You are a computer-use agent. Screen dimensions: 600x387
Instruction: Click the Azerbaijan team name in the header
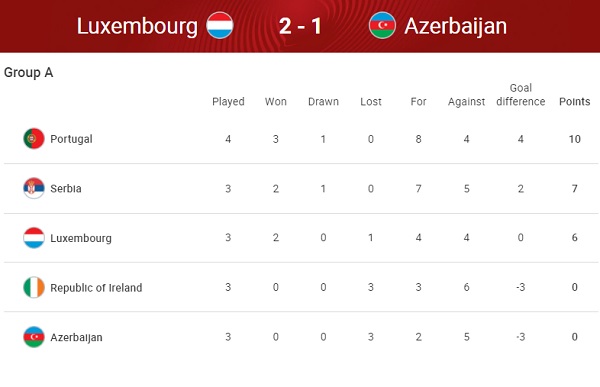(x=455, y=26)
